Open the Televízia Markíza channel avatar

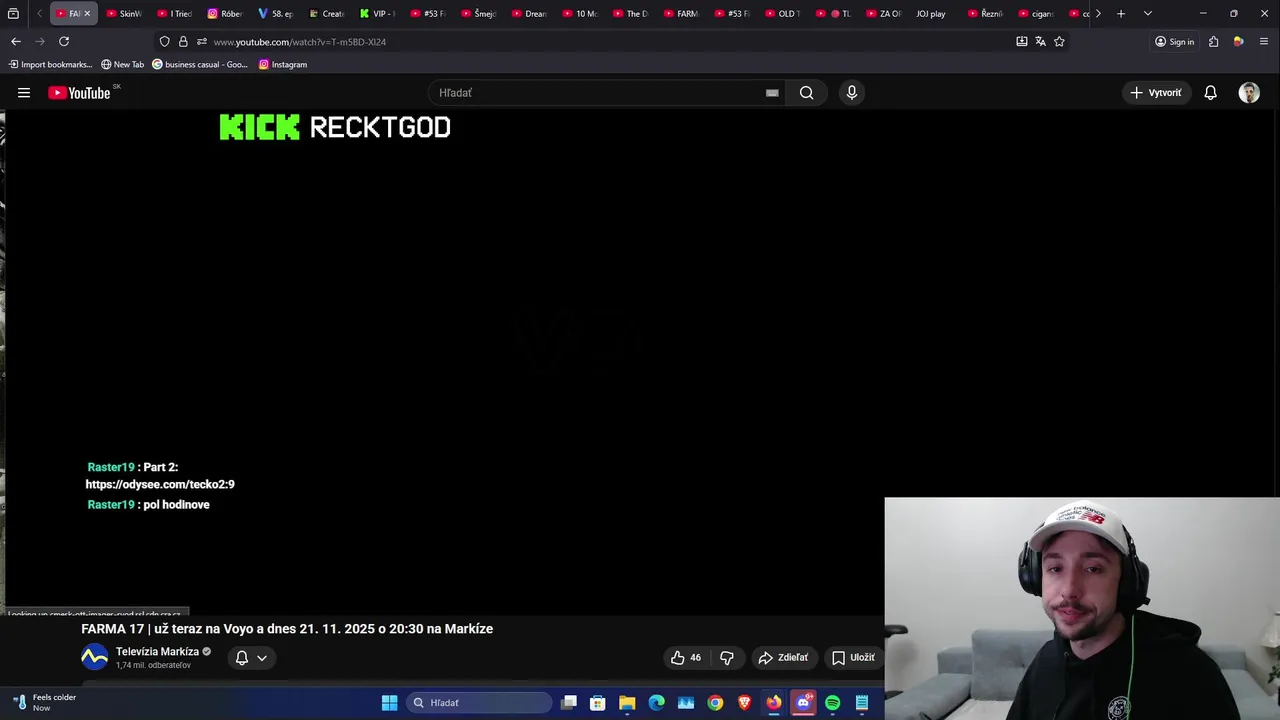click(x=94, y=657)
